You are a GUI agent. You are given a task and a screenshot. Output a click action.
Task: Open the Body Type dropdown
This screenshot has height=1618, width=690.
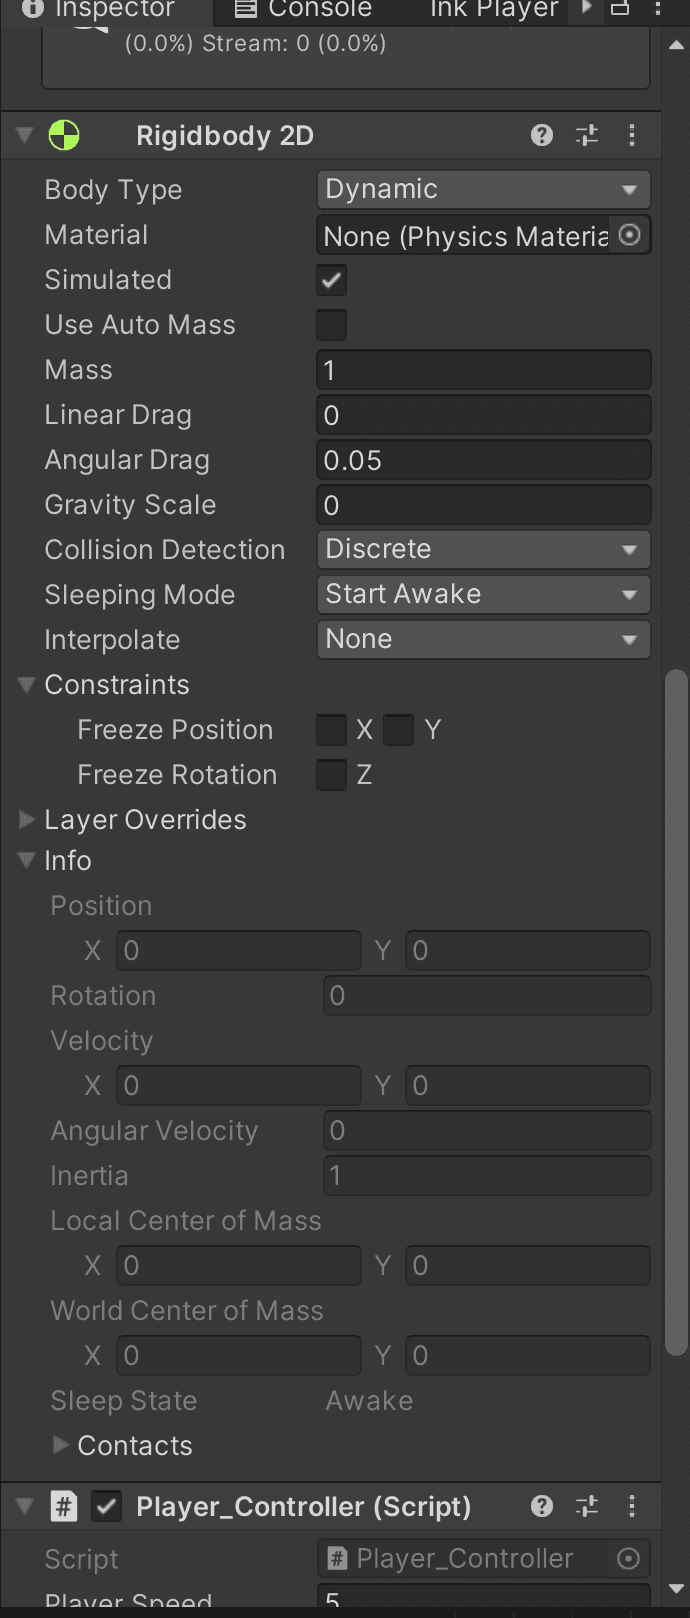[484, 189]
